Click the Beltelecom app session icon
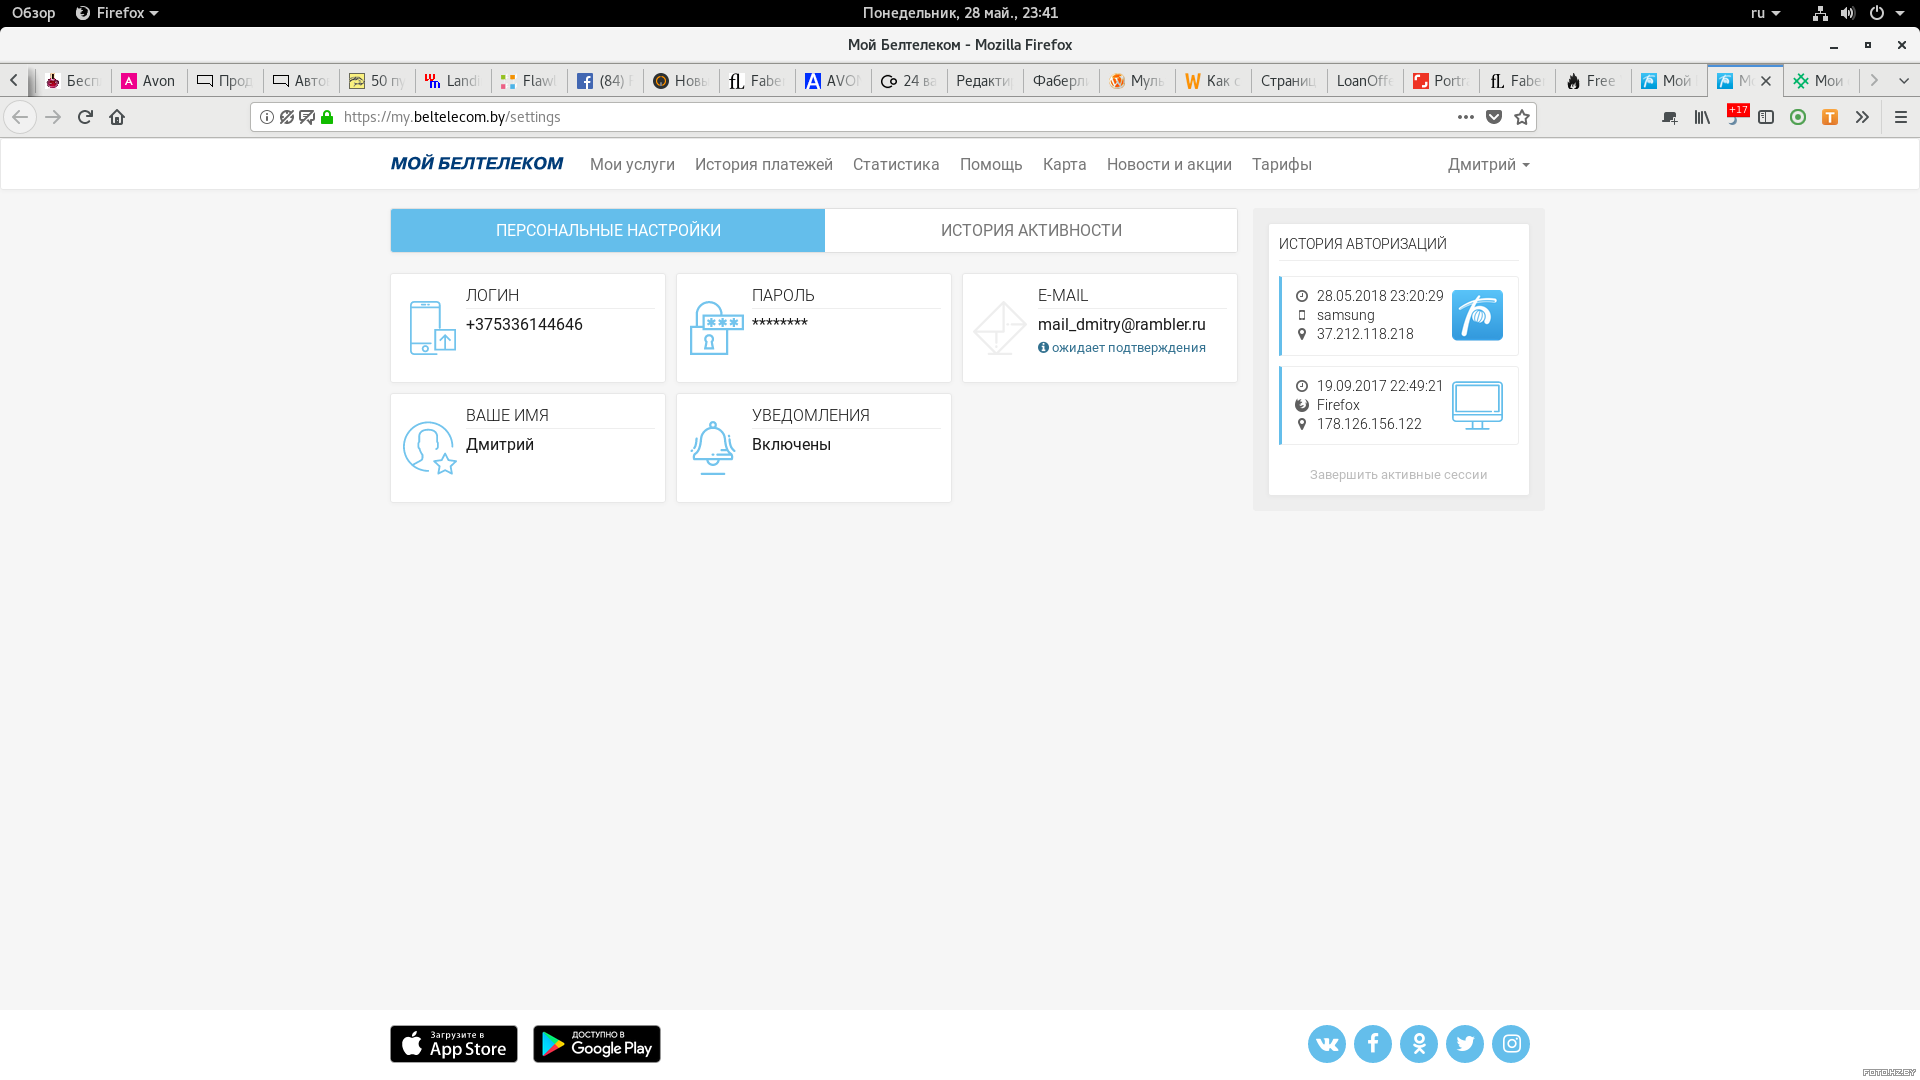1920x1080 pixels. (x=1477, y=315)
